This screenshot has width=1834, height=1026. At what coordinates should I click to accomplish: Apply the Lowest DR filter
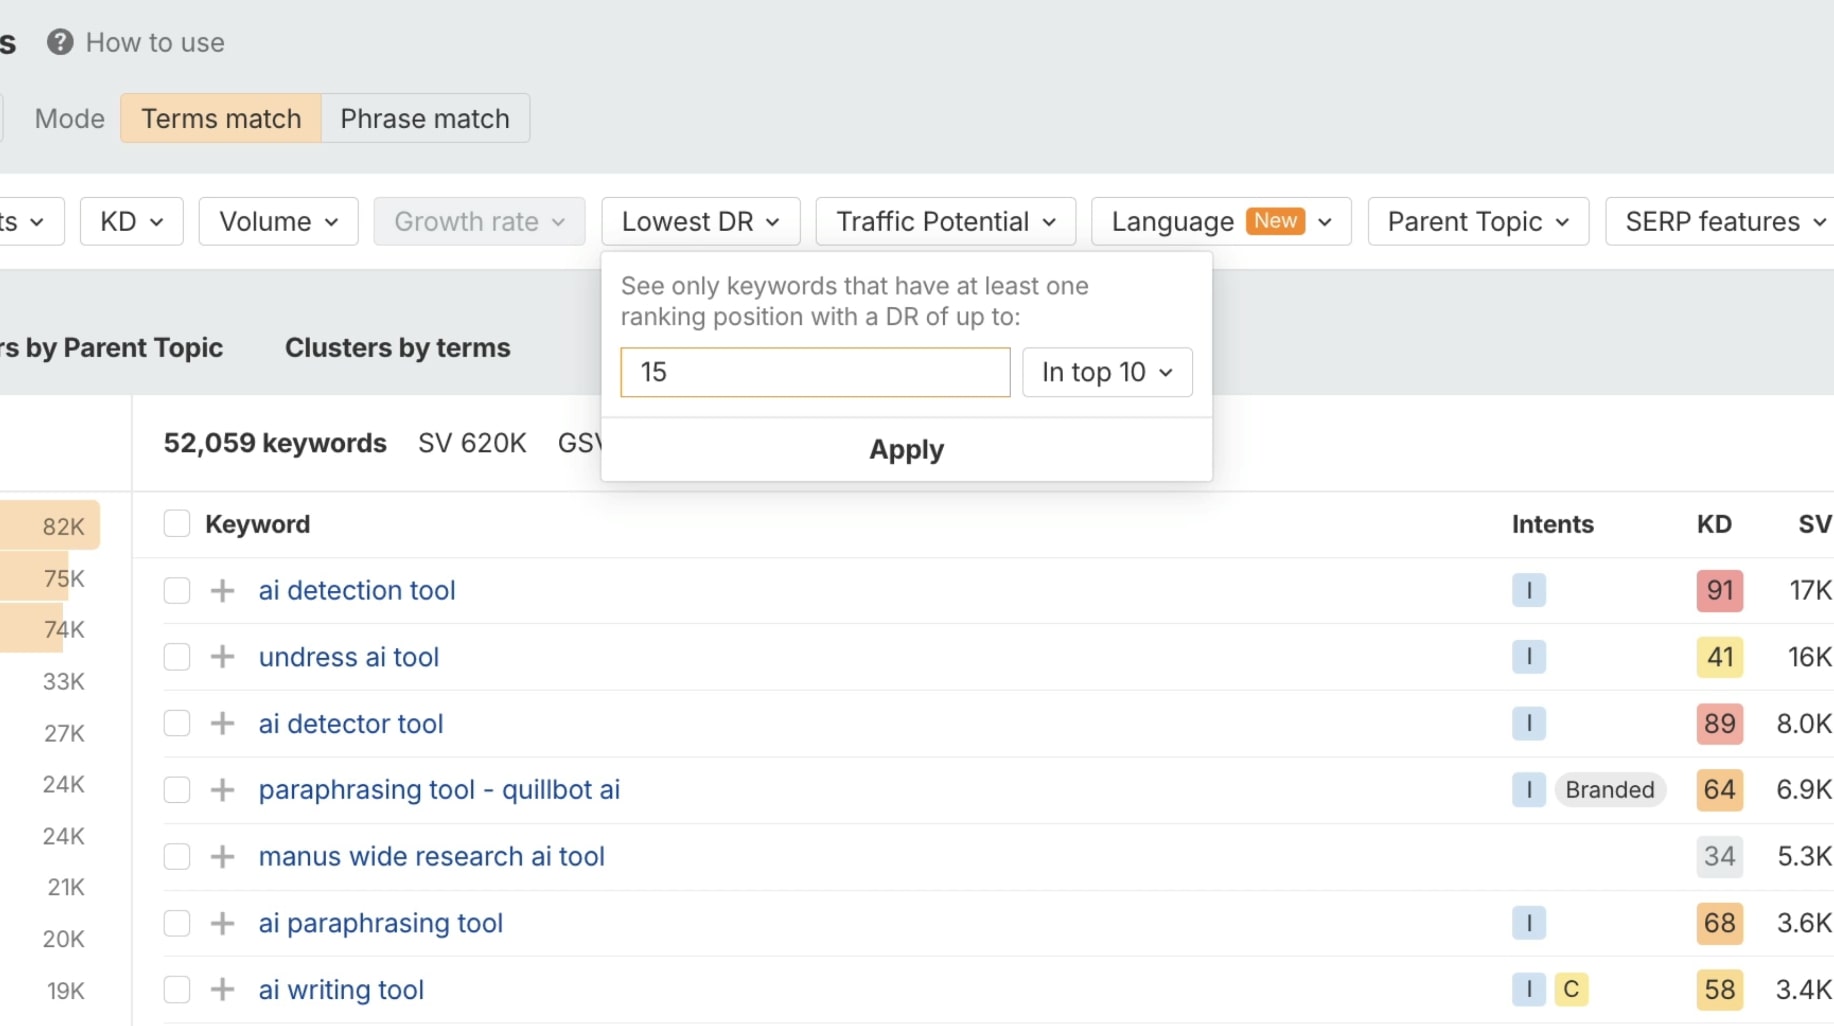pos(906,449)
